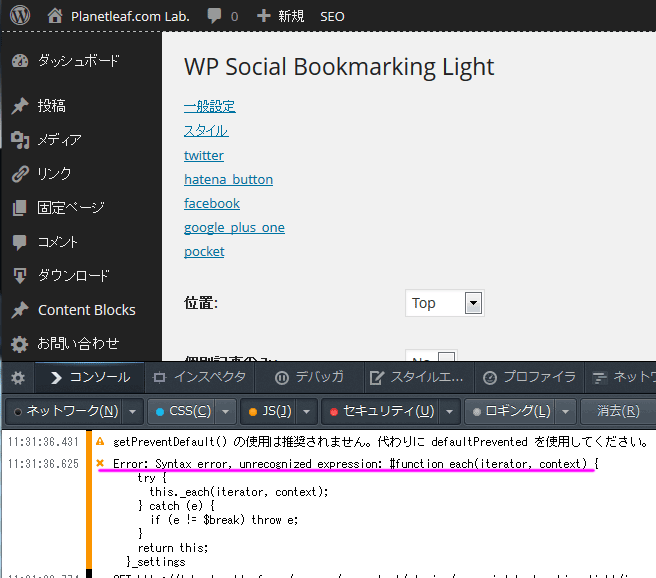
Task: Toggle the CSS(C) console filter
Action: (x=183, y=412)
